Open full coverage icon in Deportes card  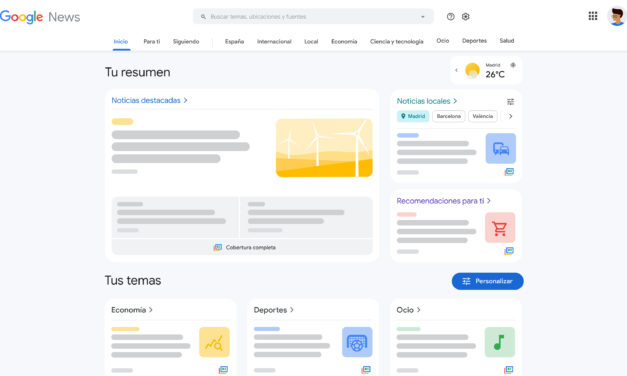(366, 370)
